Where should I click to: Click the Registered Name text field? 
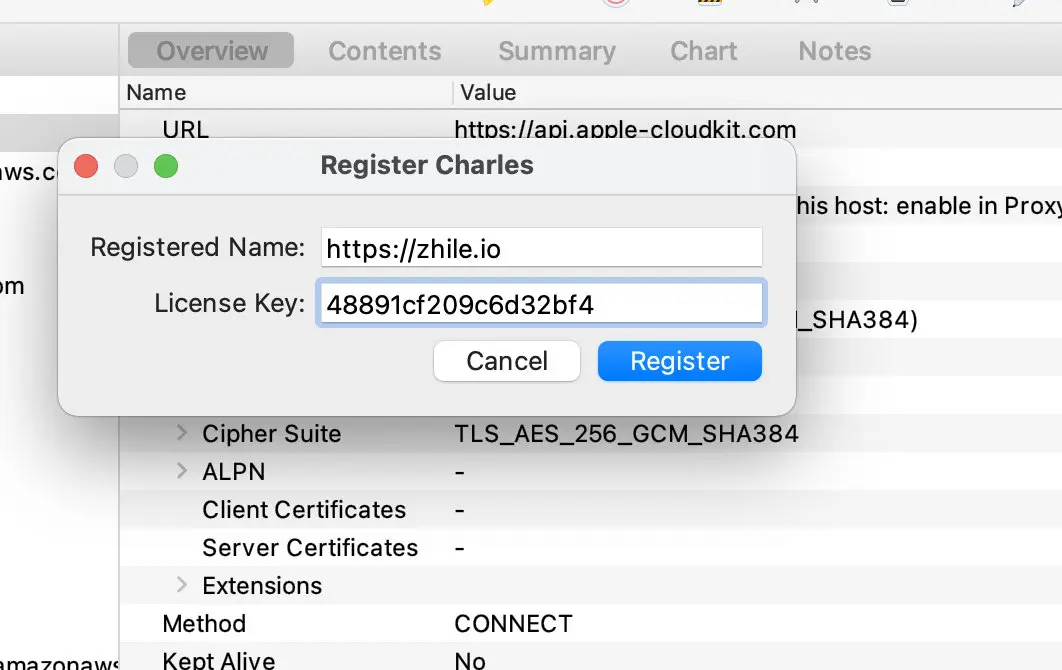point(541,248)
